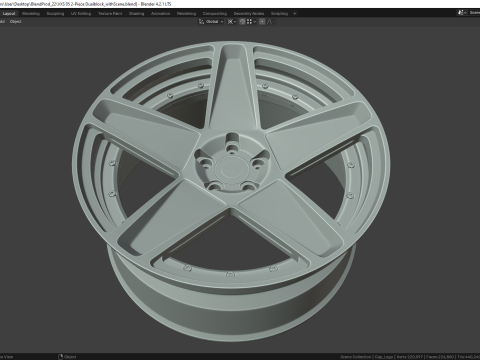Open the scene browse icon dropdown
This screenshot has width=480, height=360.
[x=462, y=13]
